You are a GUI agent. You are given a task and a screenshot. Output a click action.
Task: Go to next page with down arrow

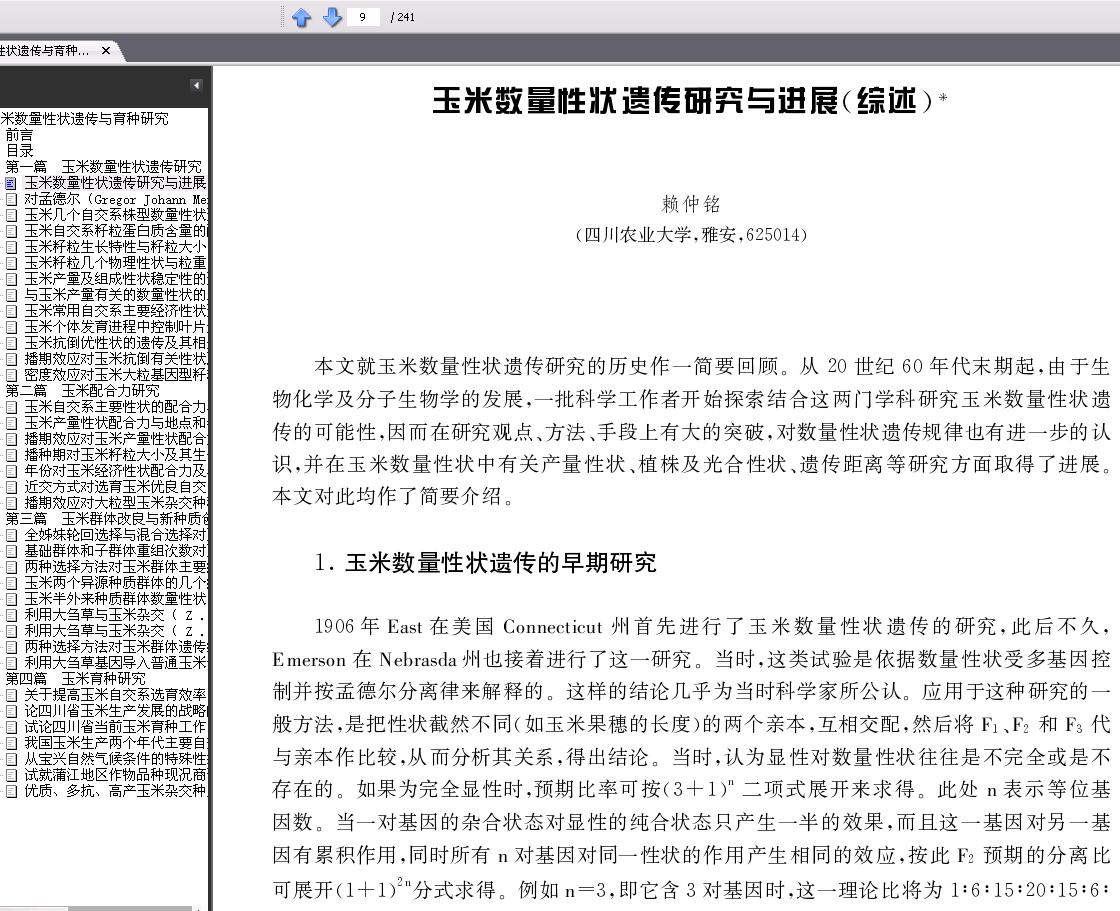(x=332, y=17)
